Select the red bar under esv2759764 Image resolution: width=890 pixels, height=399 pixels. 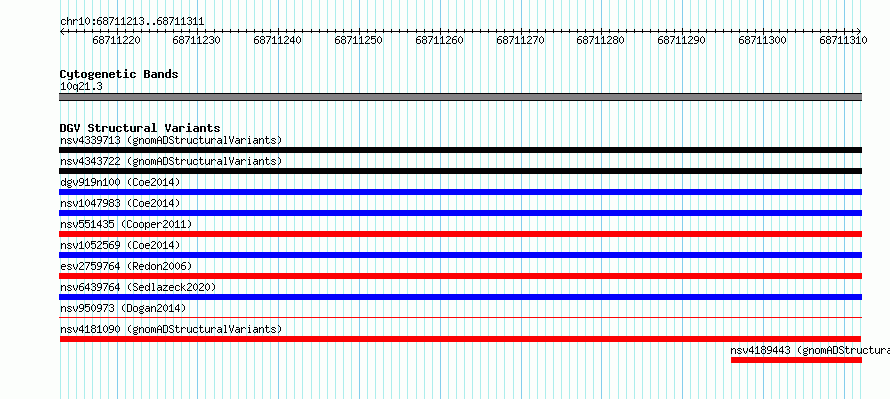[461, 276]
